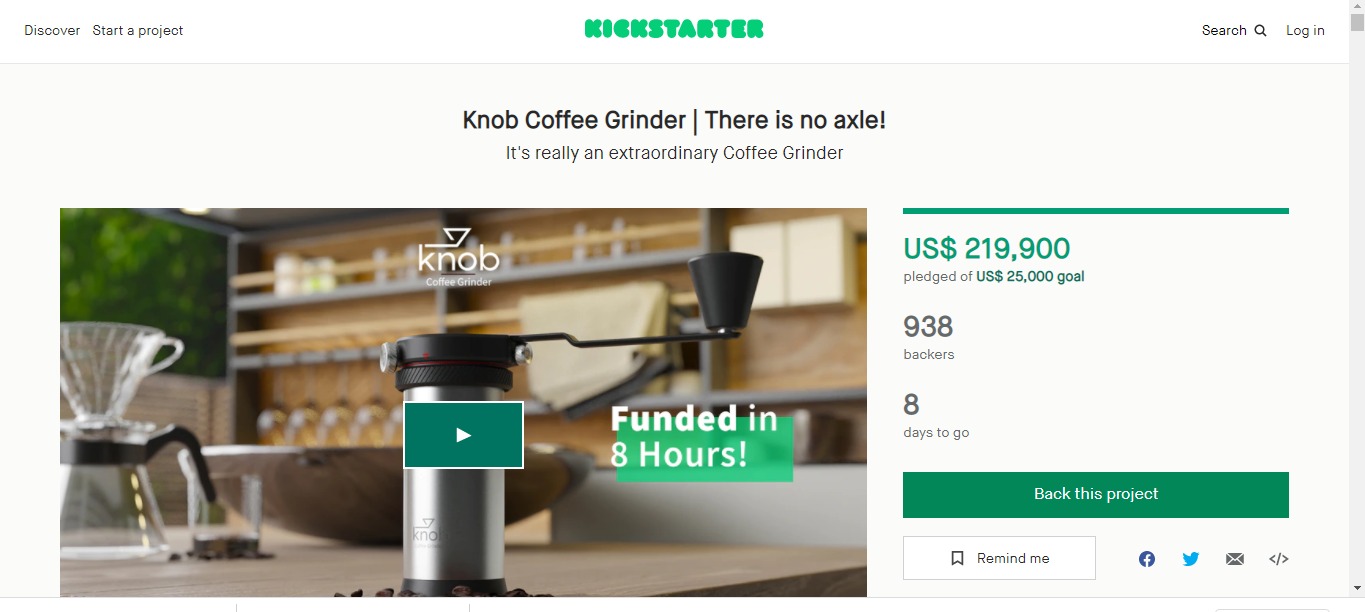The image size is (1365, 612).
Task: Select Start a project
Action: (x=138, y=31)
